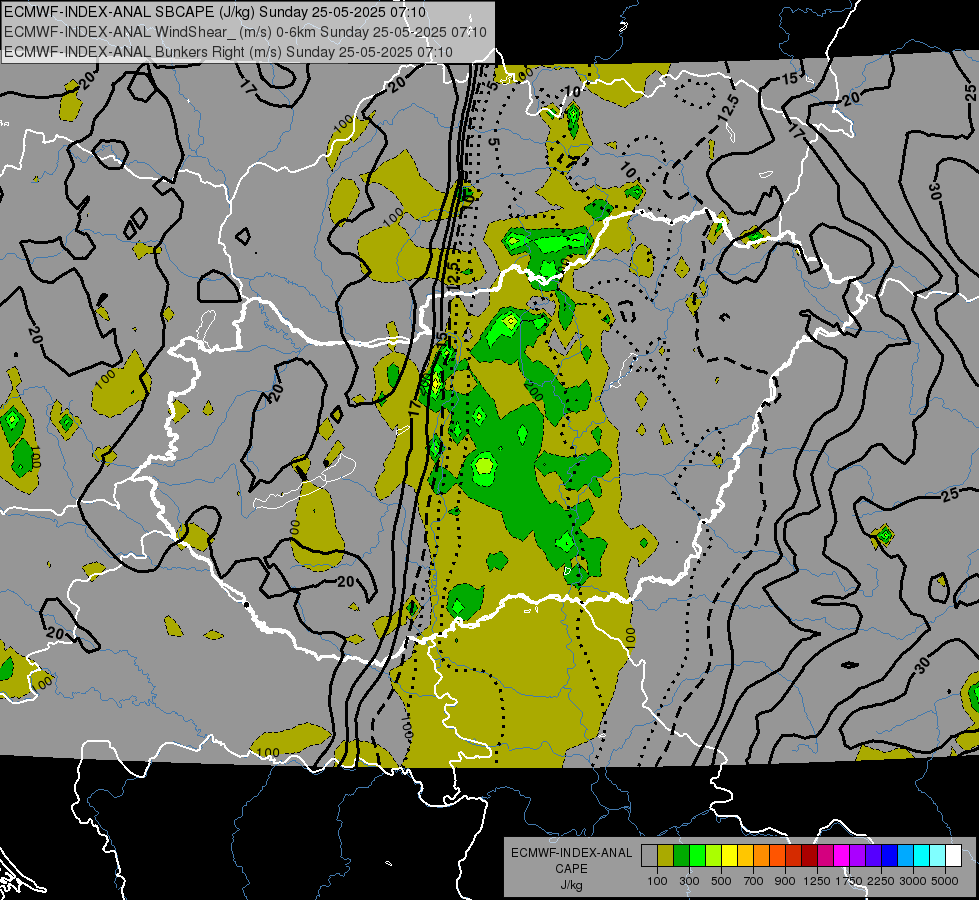The width and height of the screenshot is (979, 900).
Task: Click the cyan legend swatch
Action: (922, 856)
